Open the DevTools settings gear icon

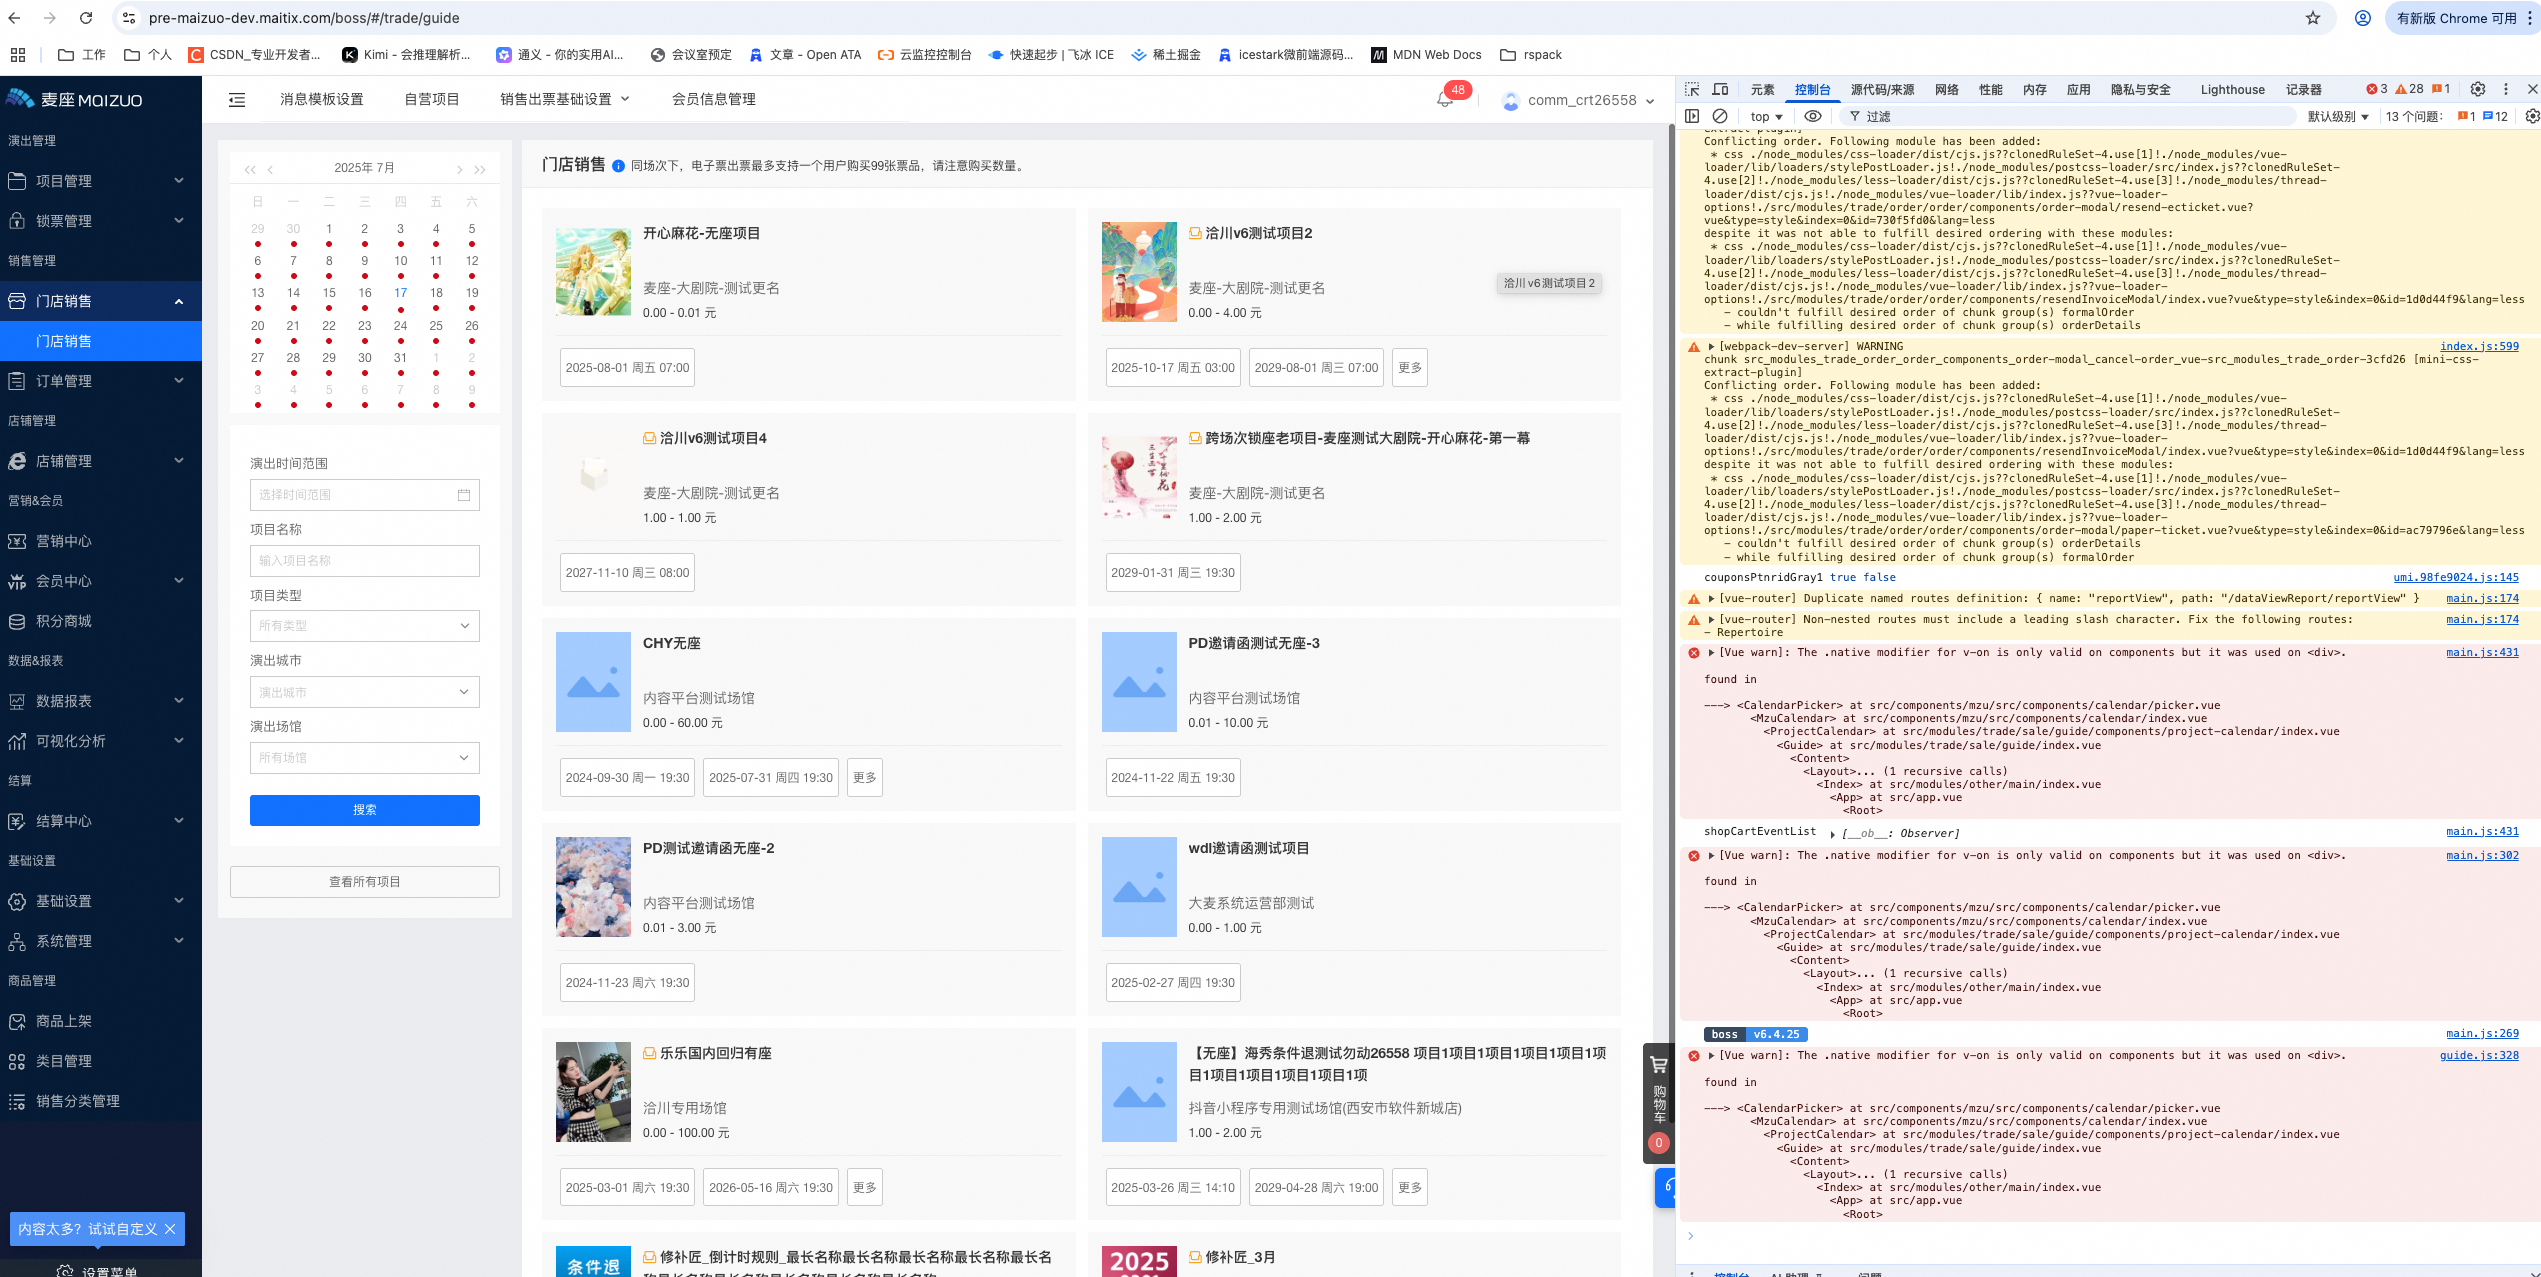[x=2478, y=90]
